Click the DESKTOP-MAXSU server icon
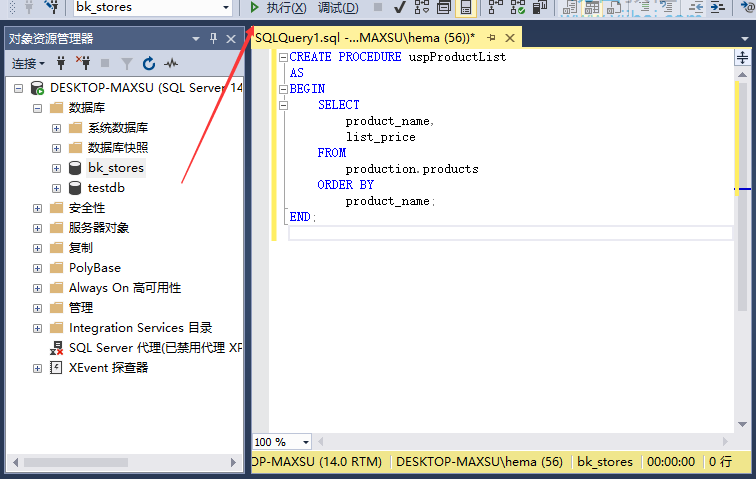Screen dimensions: 756x479 click(37, 88)
